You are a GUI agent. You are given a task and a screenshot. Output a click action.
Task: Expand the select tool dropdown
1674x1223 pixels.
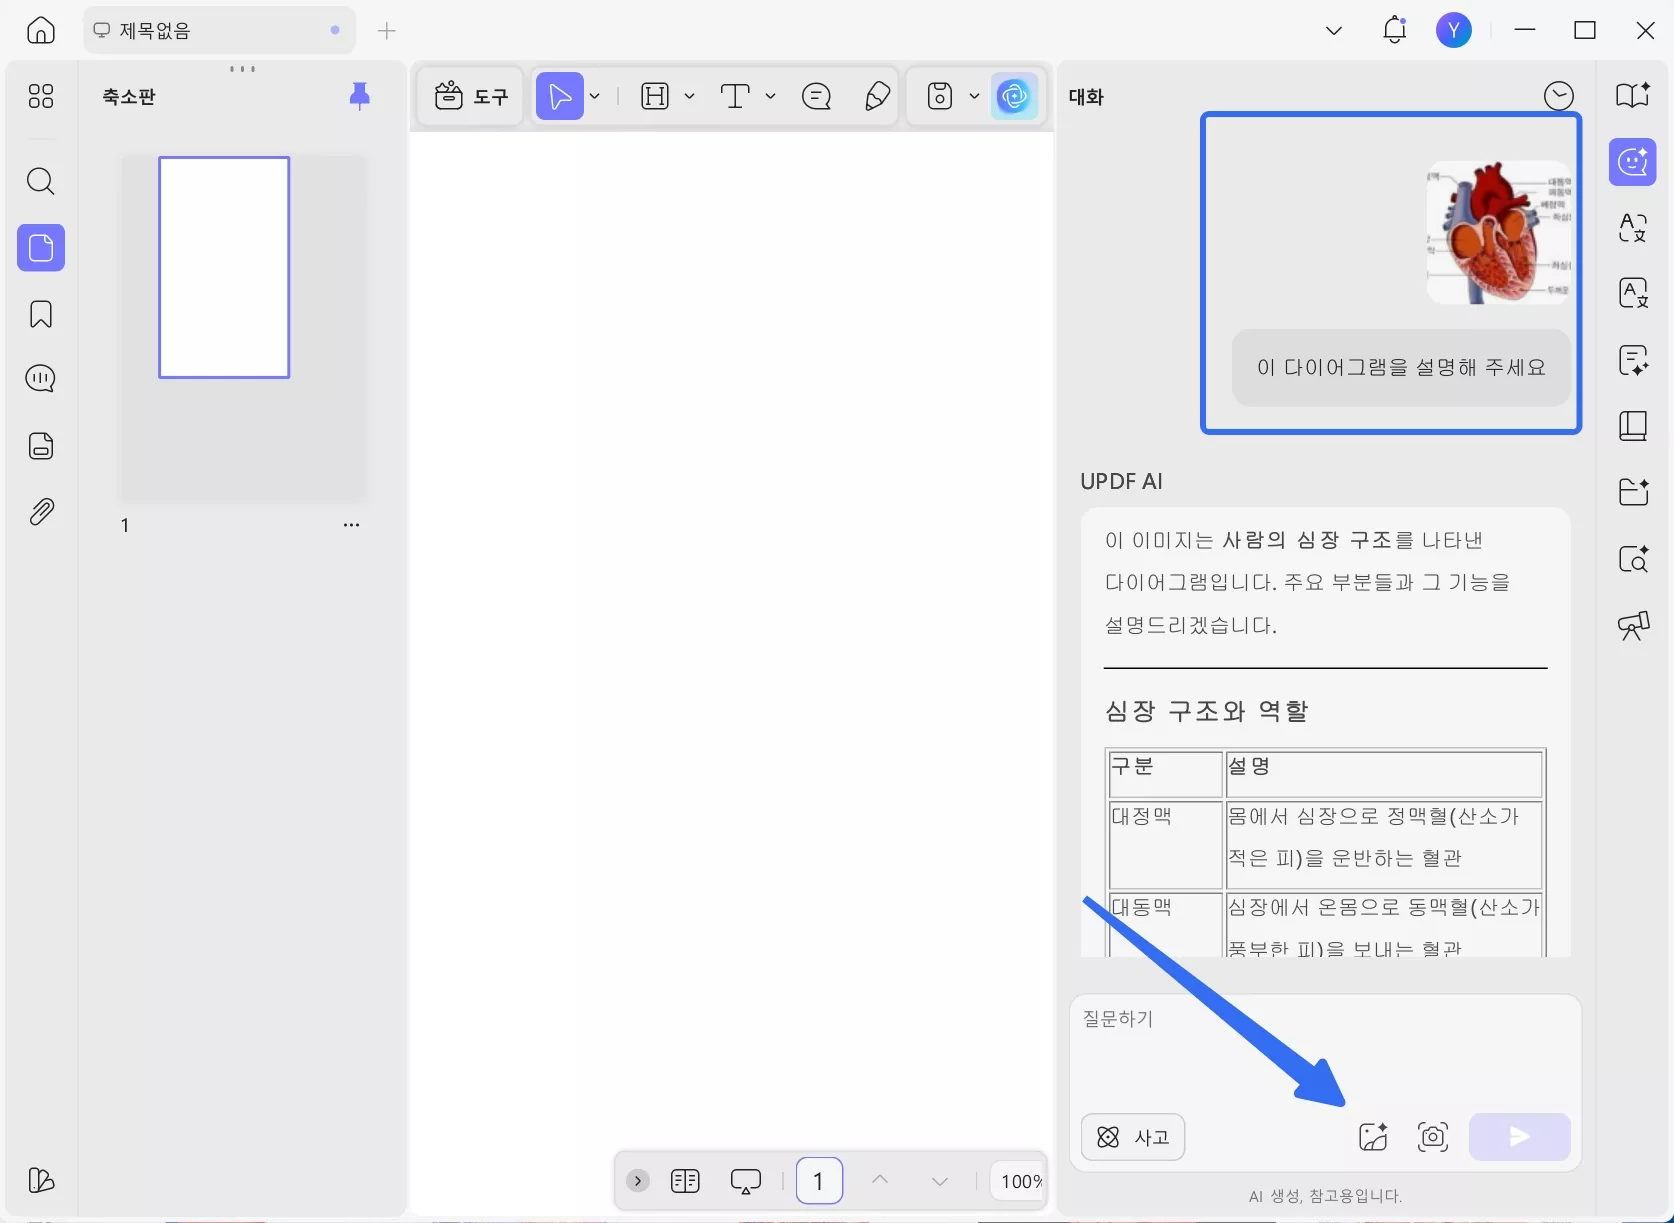tap(594, 96)
